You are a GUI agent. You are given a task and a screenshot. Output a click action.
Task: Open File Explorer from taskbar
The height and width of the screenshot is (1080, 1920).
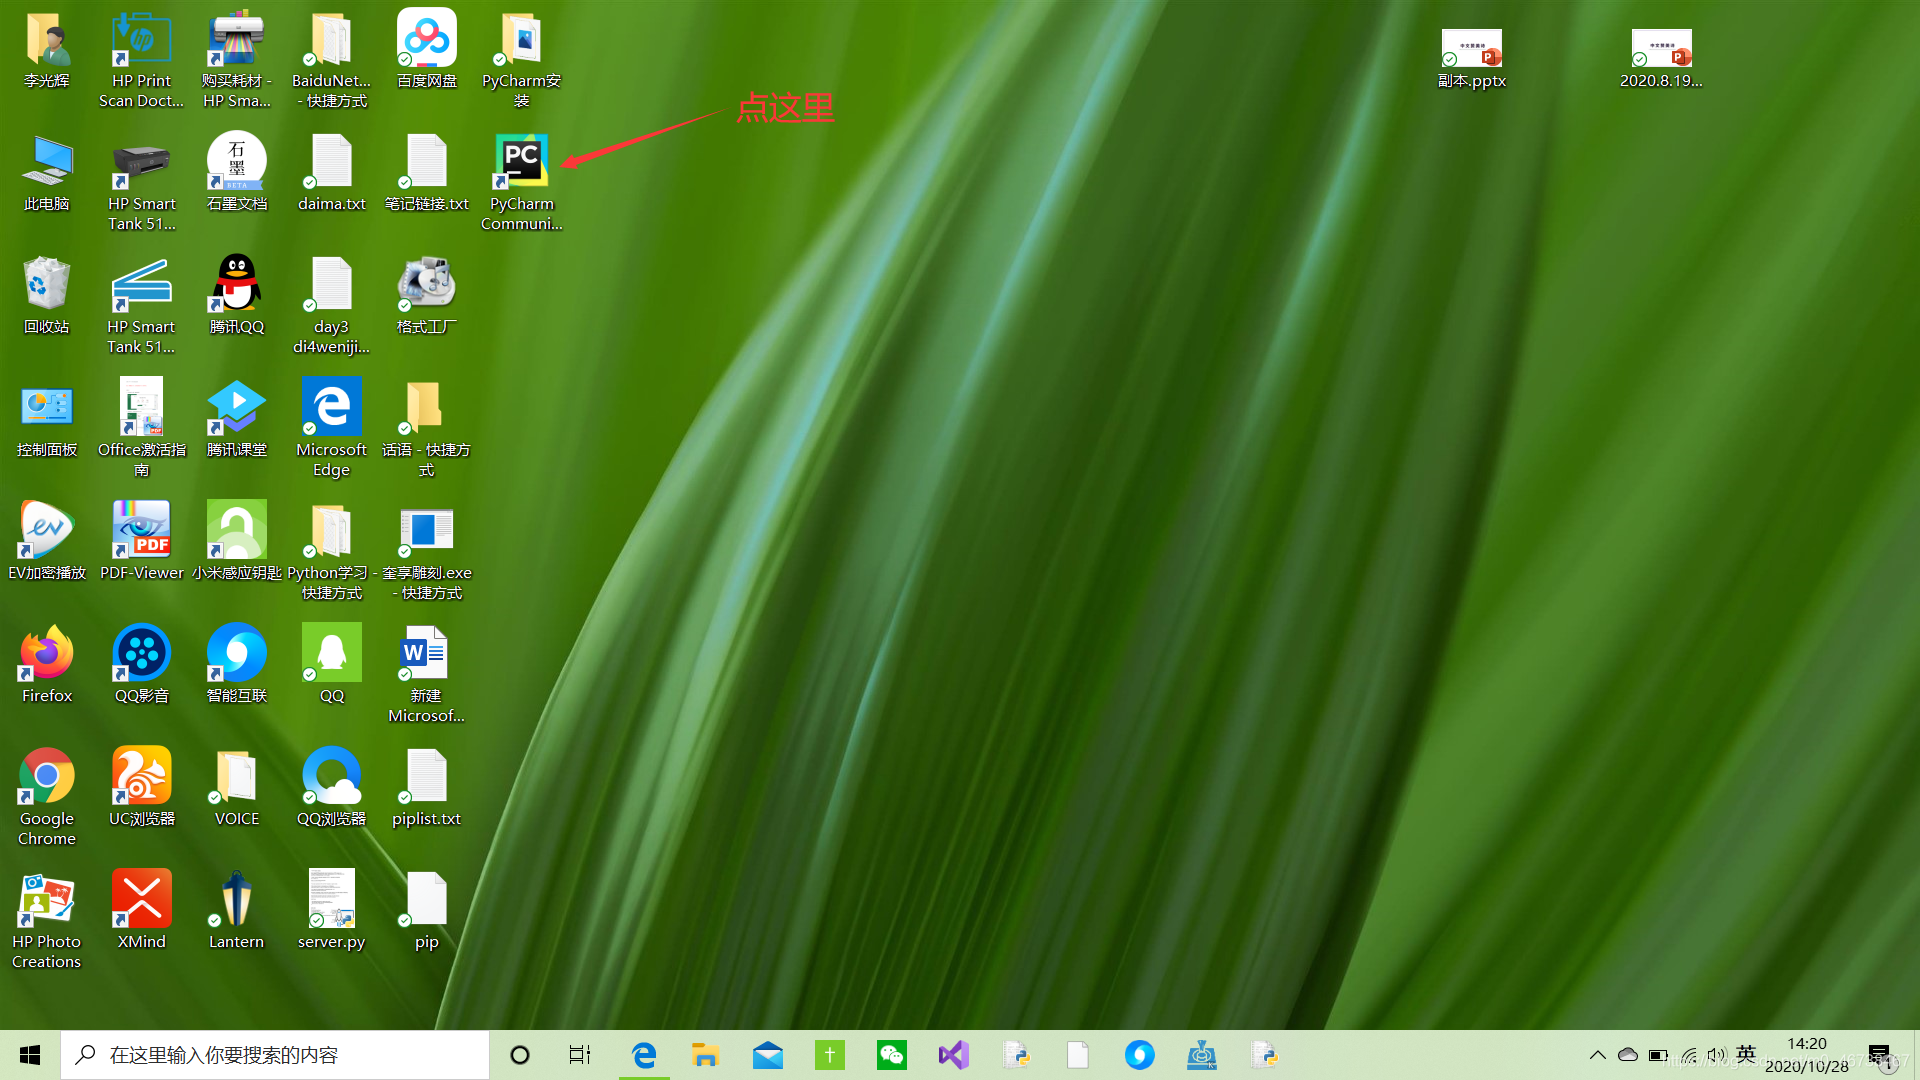pyautogui.click(x=706, y=1055)
